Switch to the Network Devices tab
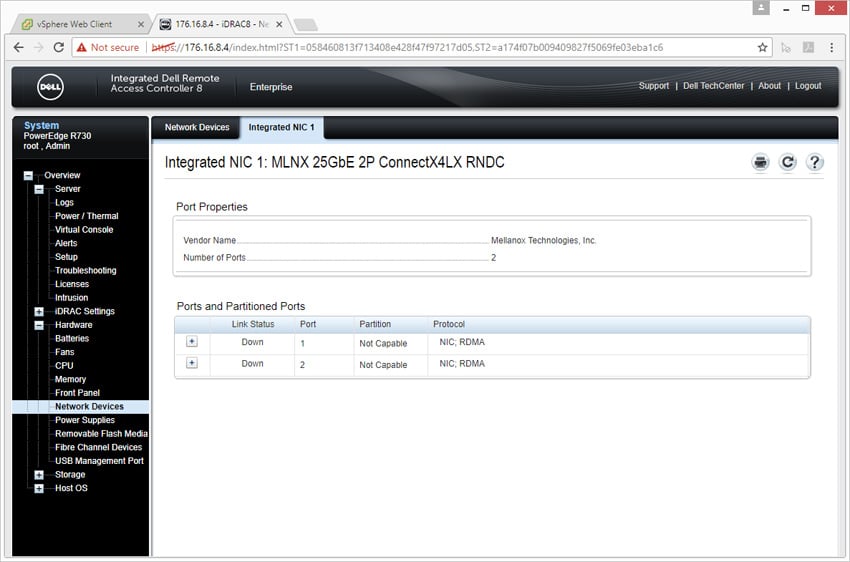Screen dimensions: 850x562 (197, 127)
